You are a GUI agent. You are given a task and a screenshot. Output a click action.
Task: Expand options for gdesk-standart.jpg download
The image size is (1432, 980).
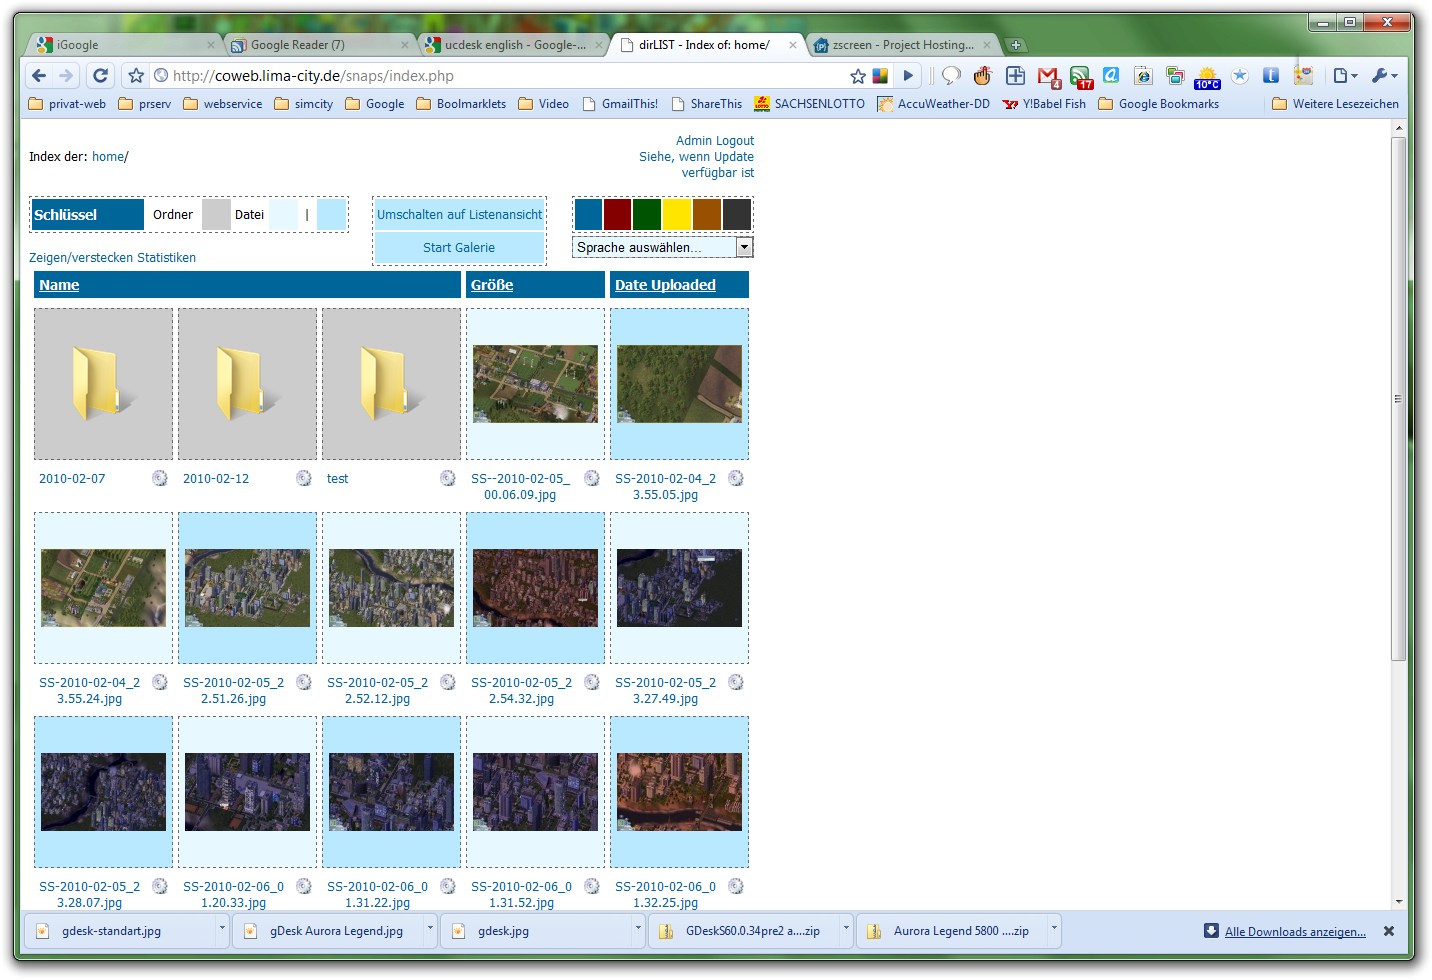(x=222, y=929)
